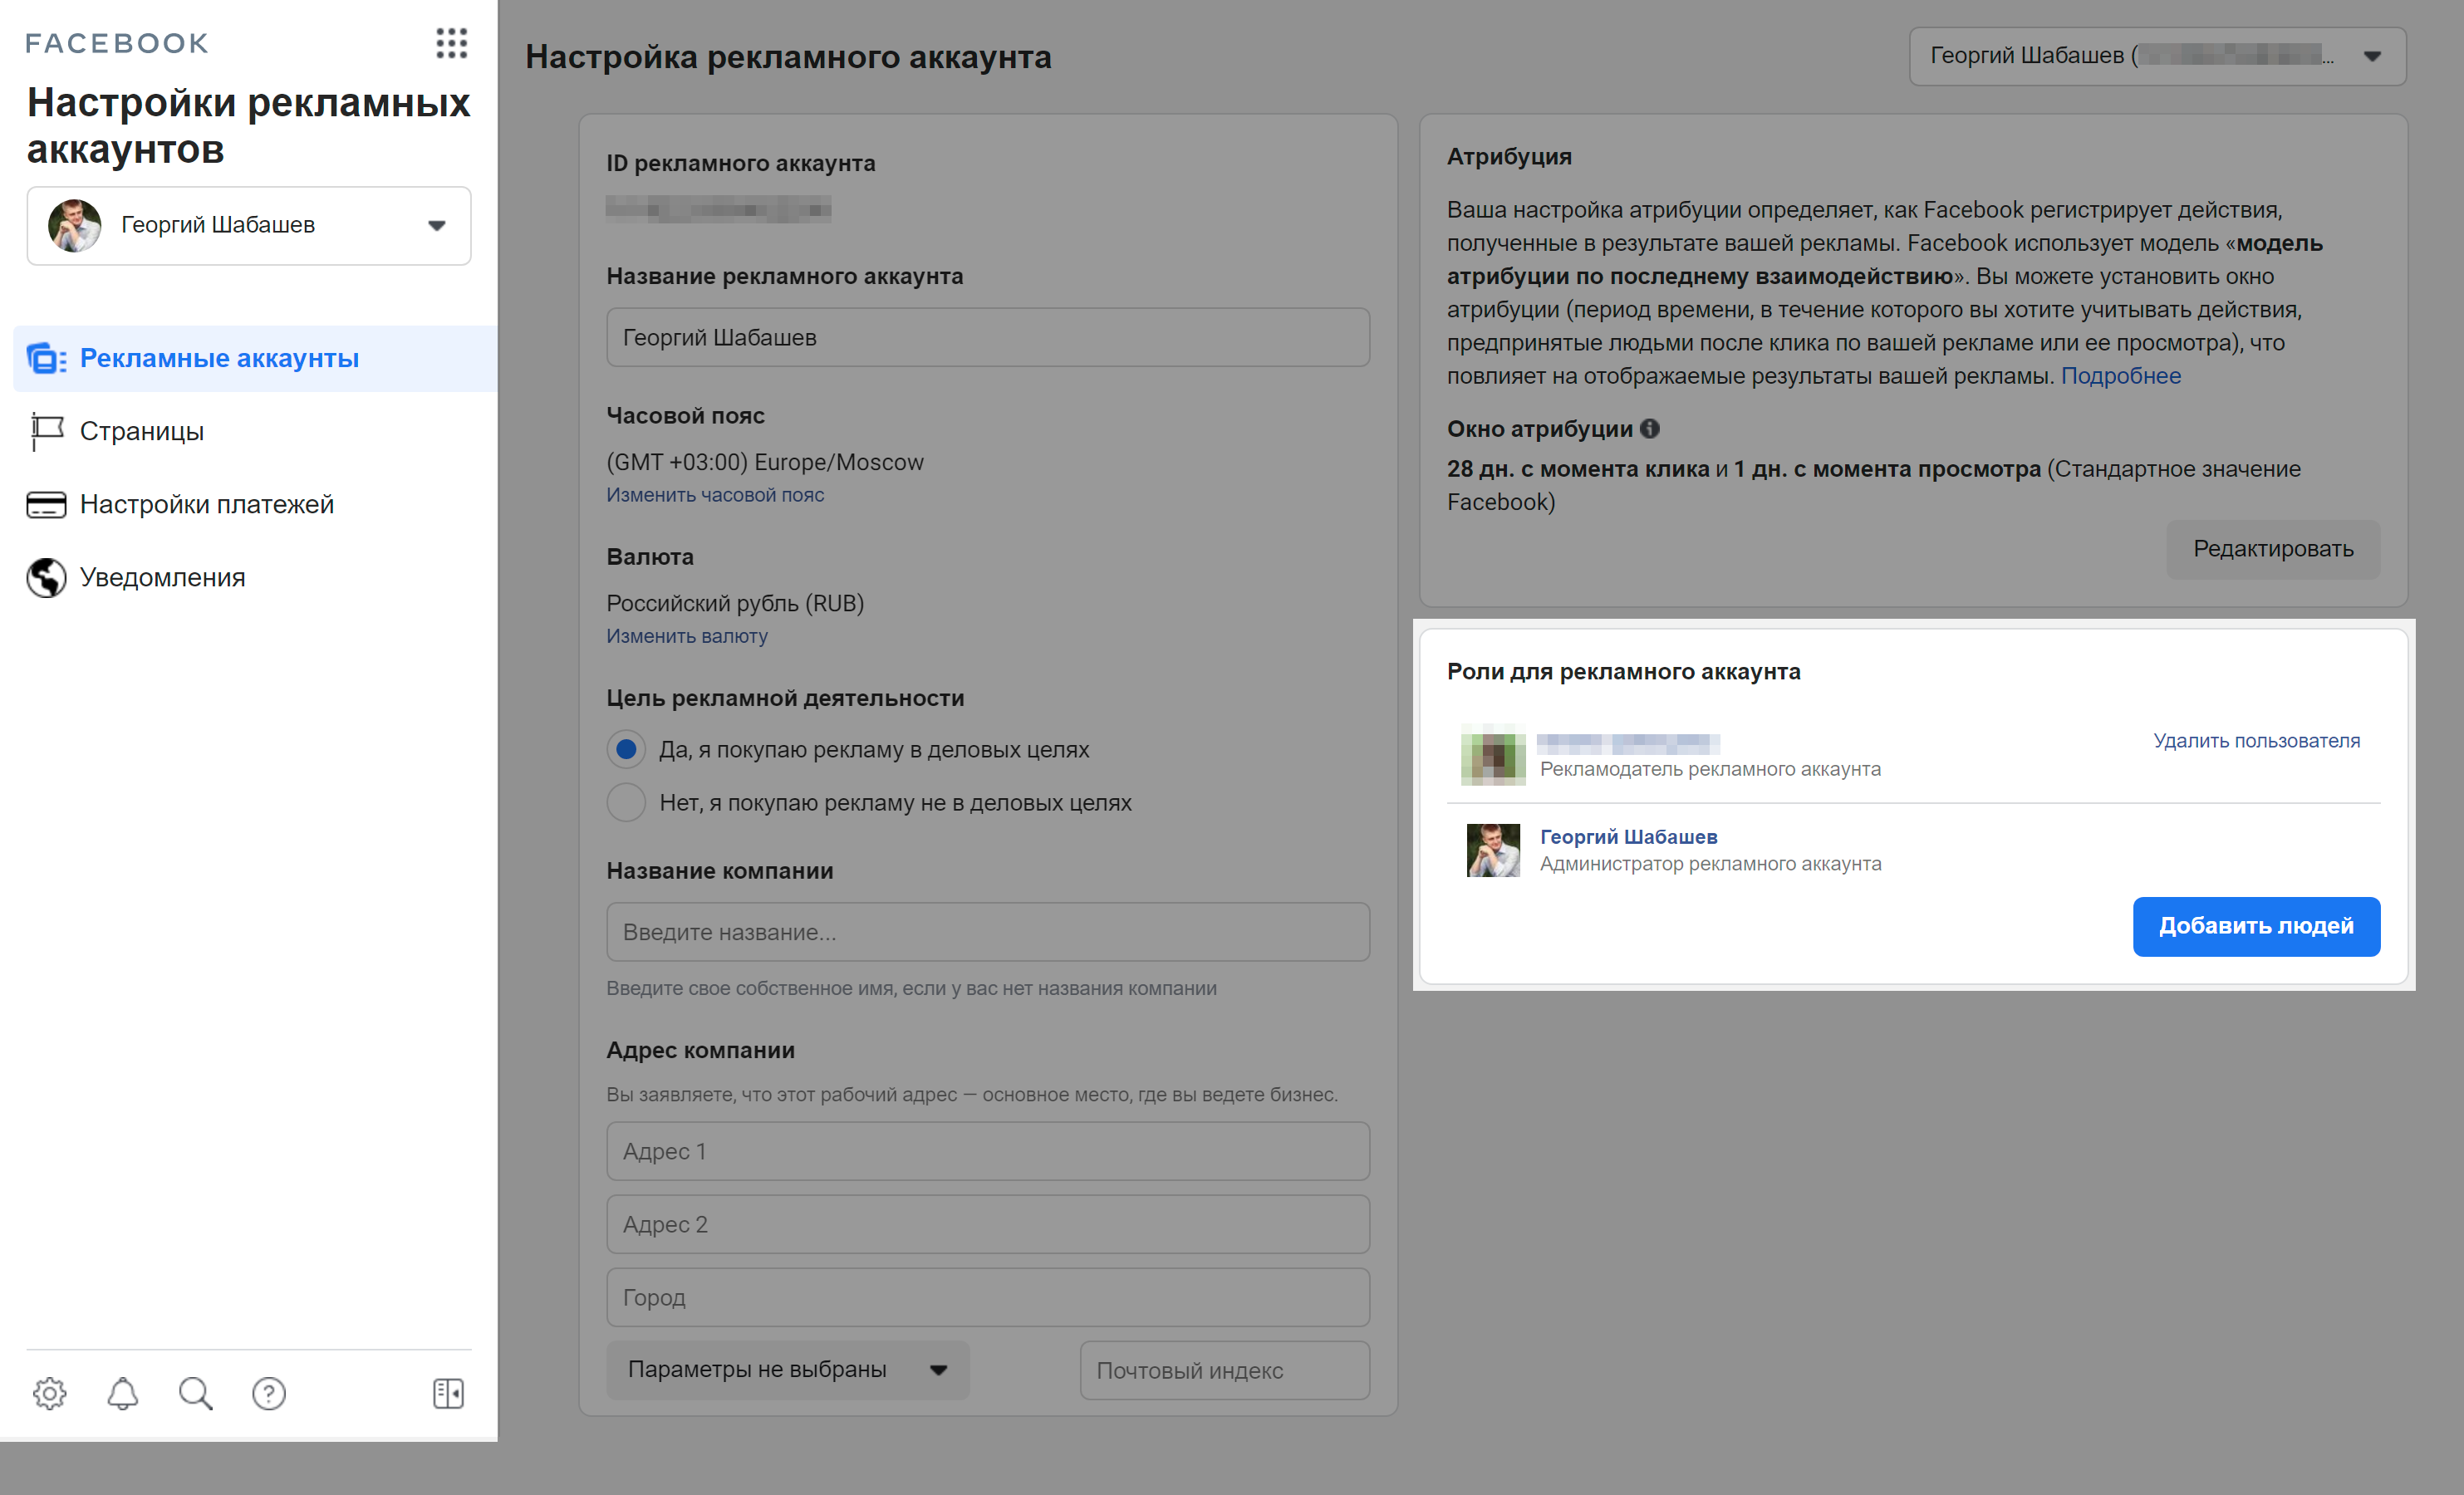Click Изменить часовой пояс link
The height and width of the screenshot is (1495, 2464).
pyautogui.click(x=715, y=494)
